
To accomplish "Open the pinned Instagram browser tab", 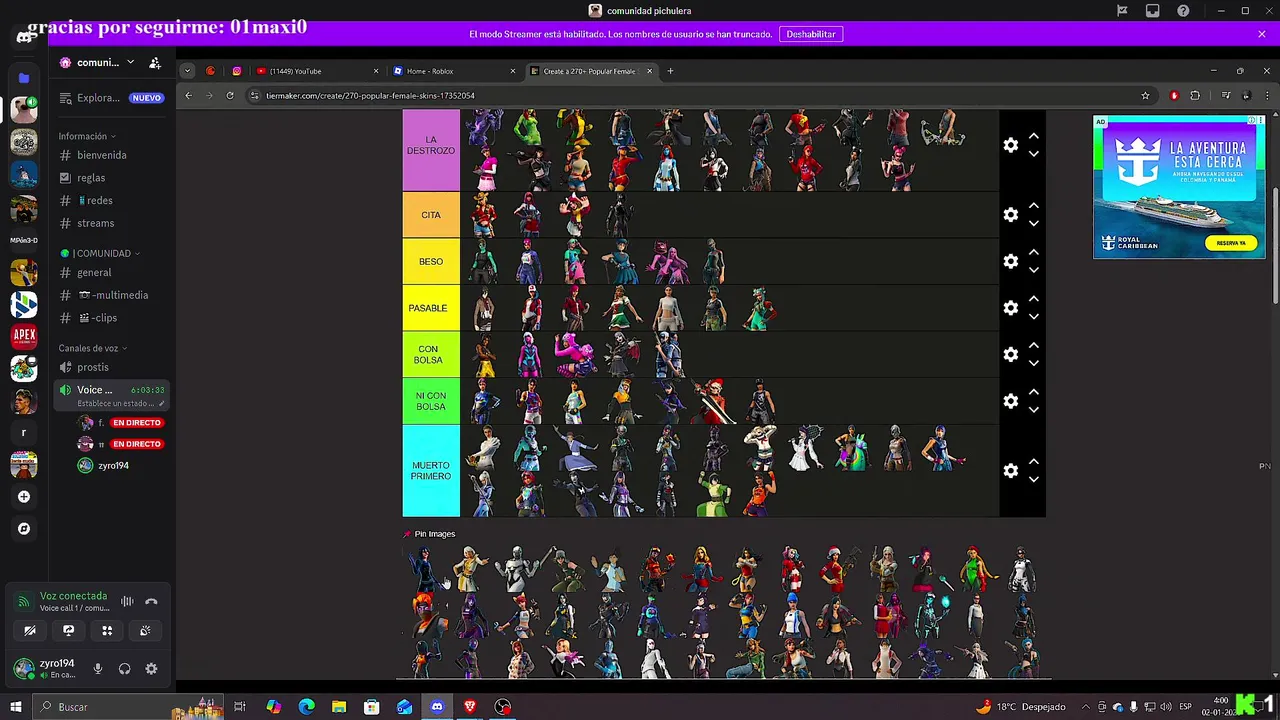I will [237, 71].
